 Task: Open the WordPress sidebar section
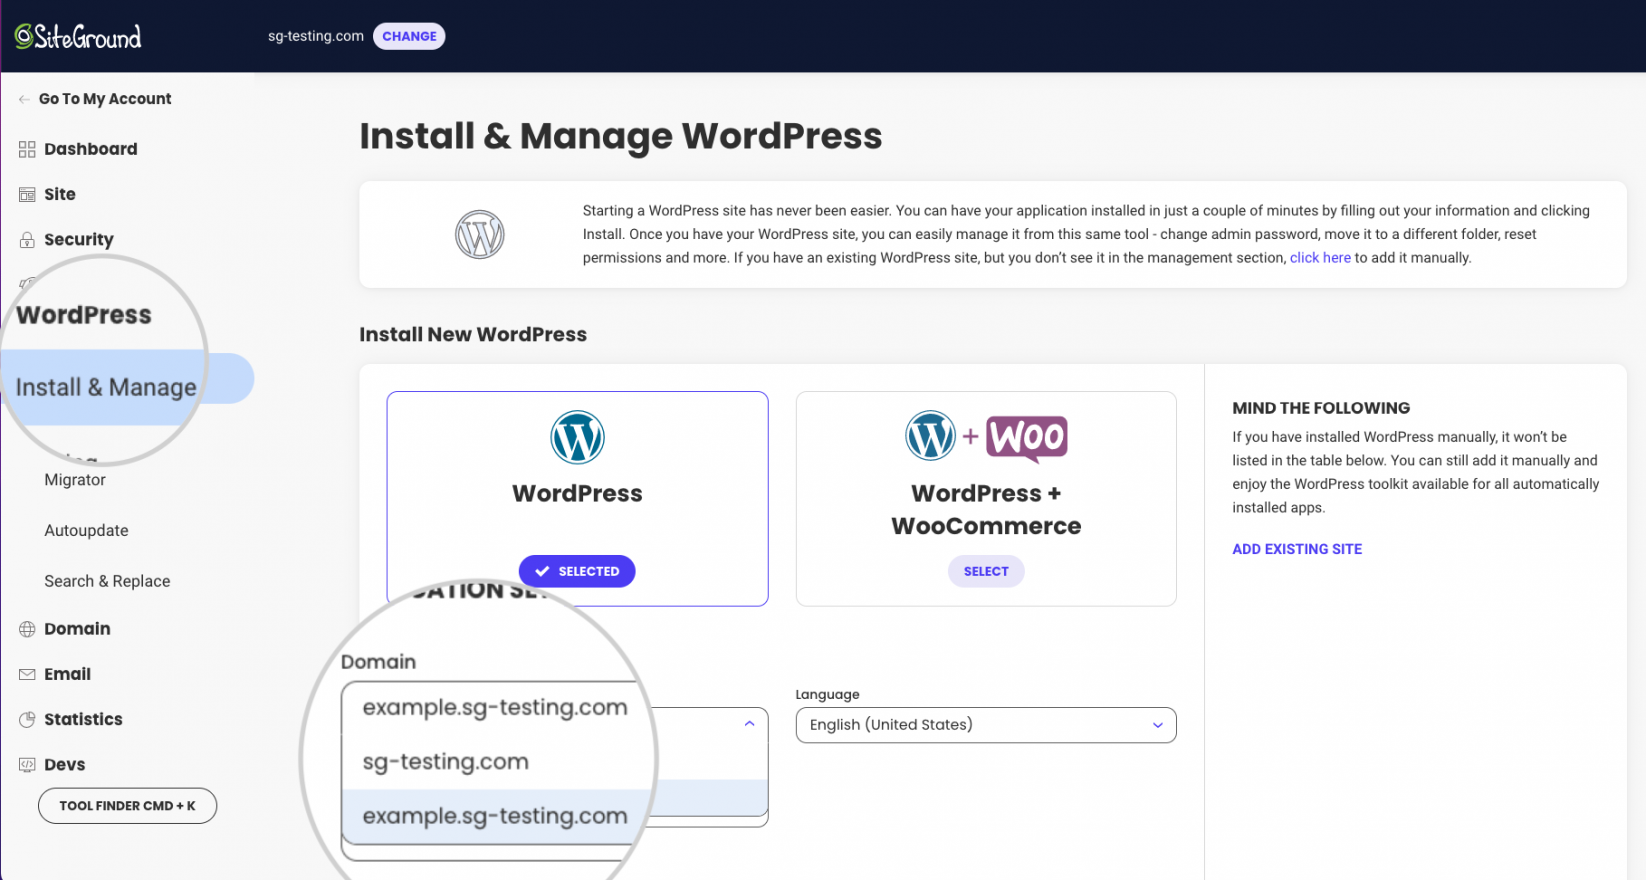coord(84,315)
